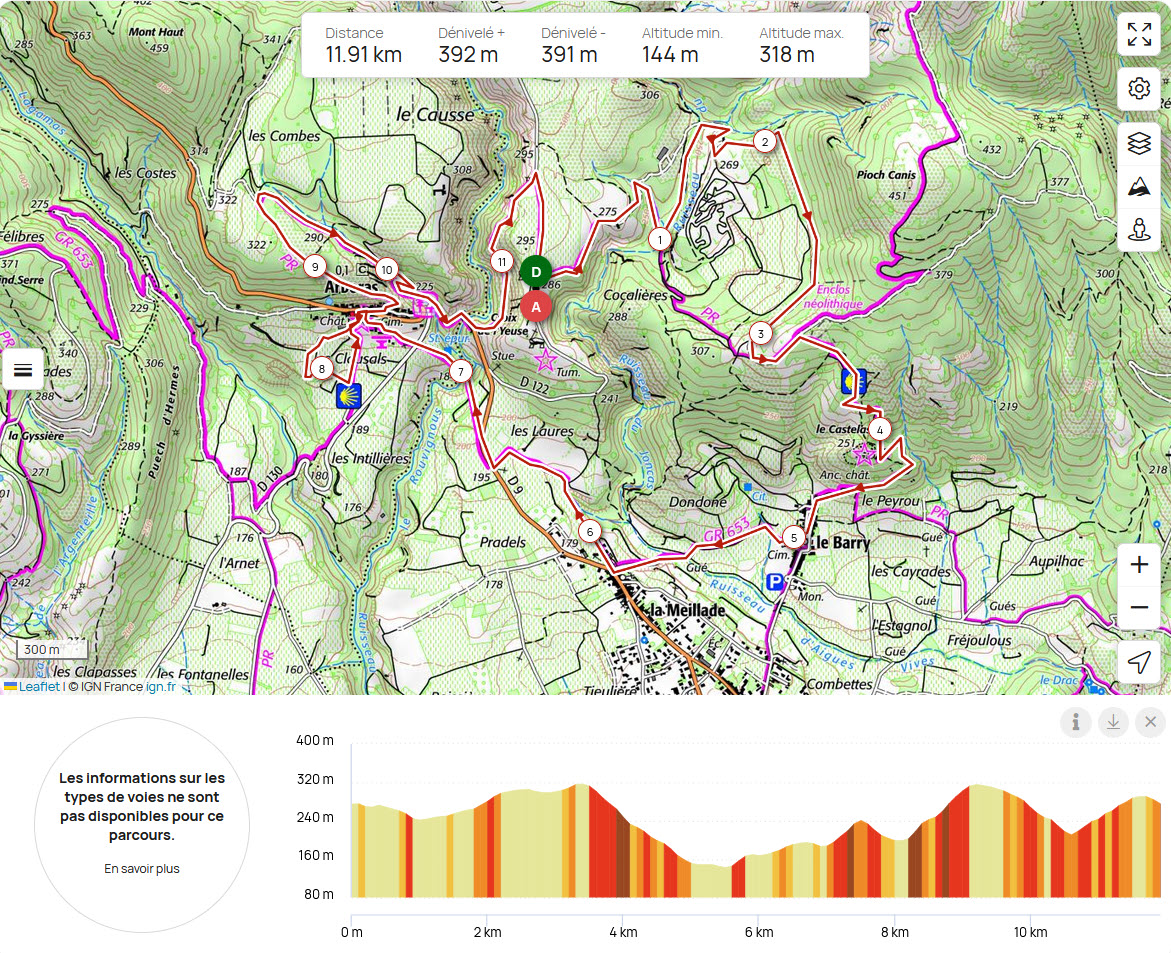The width and height of the screenshot is (1171, 953).
Task: Zoom in on the map
Action: 1138,566
